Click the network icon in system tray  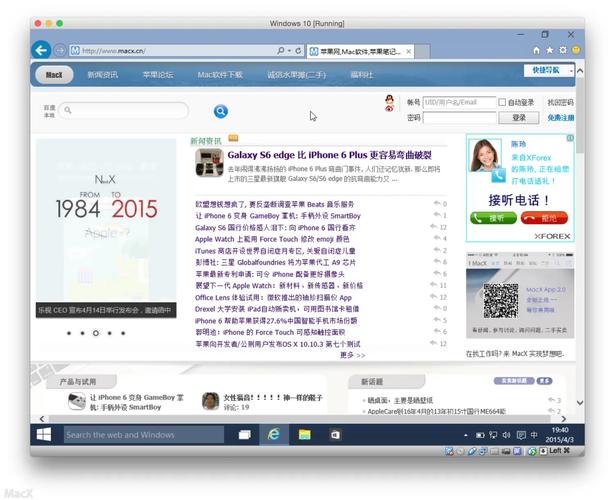click(493, 435)
